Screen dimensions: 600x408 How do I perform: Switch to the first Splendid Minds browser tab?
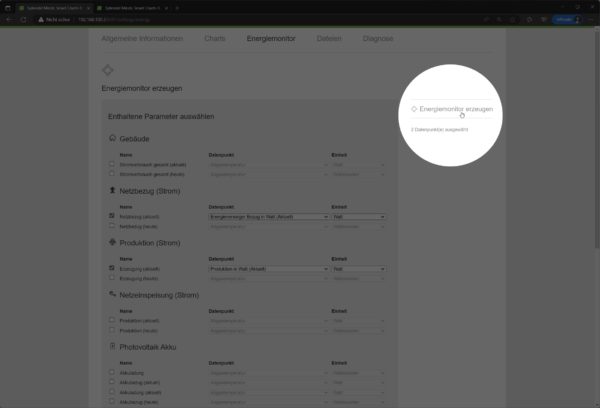click(54, 8)
